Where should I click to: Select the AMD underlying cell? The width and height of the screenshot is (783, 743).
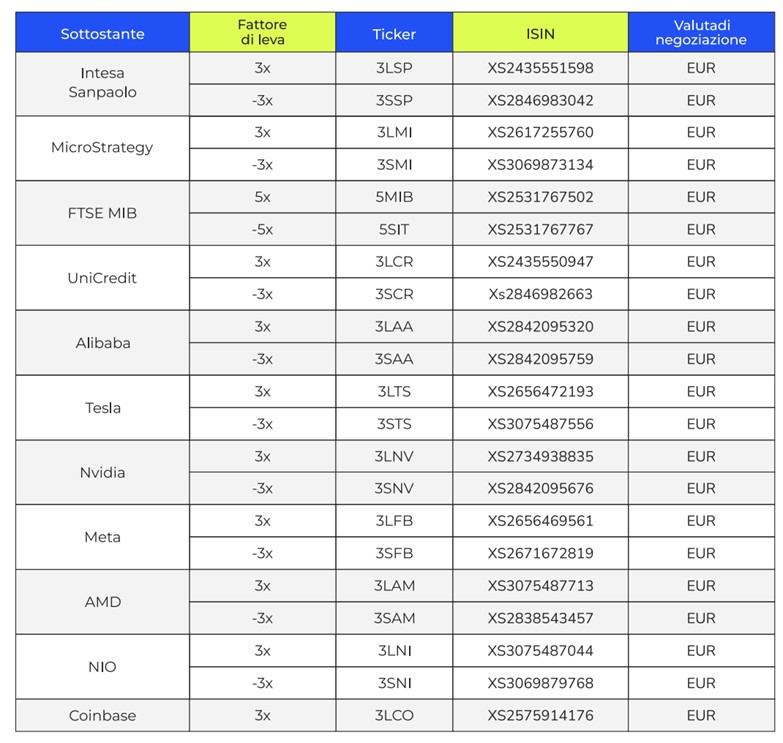(102, 602)
